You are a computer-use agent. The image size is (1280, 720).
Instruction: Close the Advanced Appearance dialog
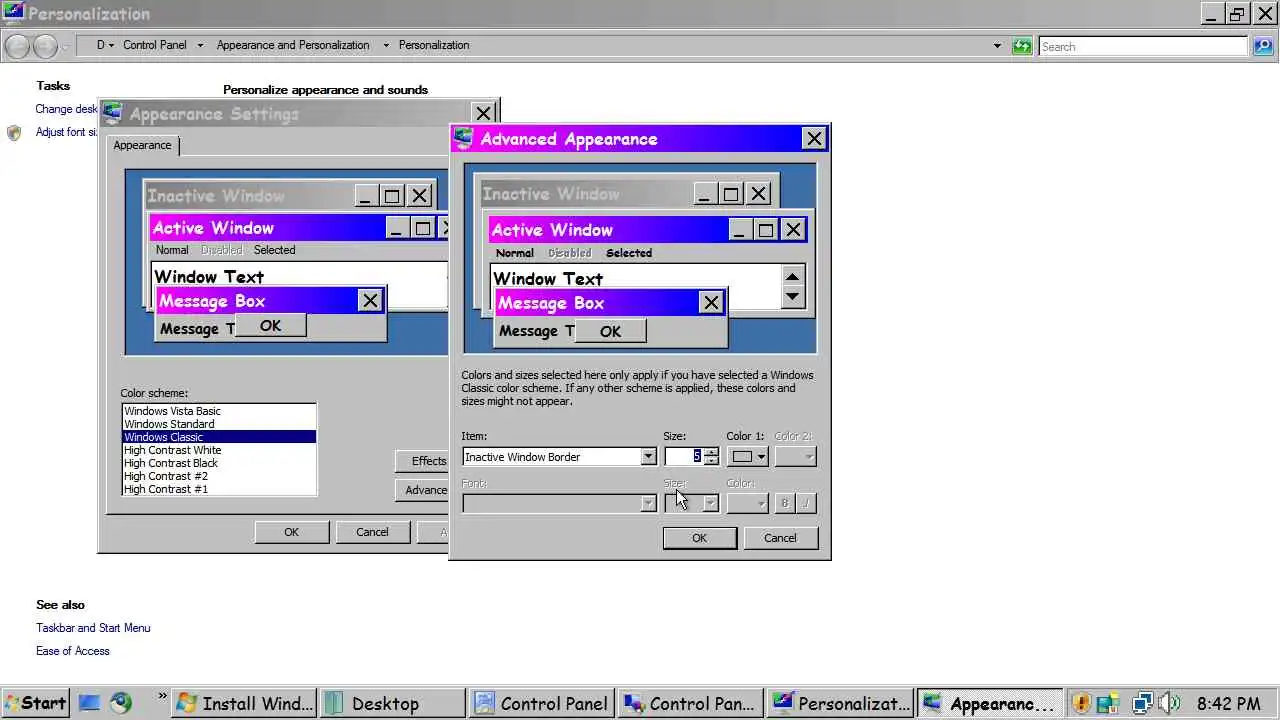814,139
